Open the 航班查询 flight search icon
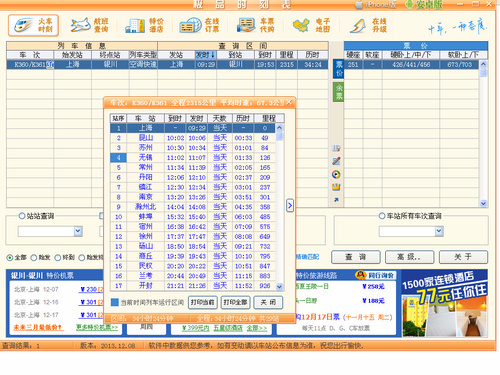This screenshot has width=500, height=375. click(89, 25)
